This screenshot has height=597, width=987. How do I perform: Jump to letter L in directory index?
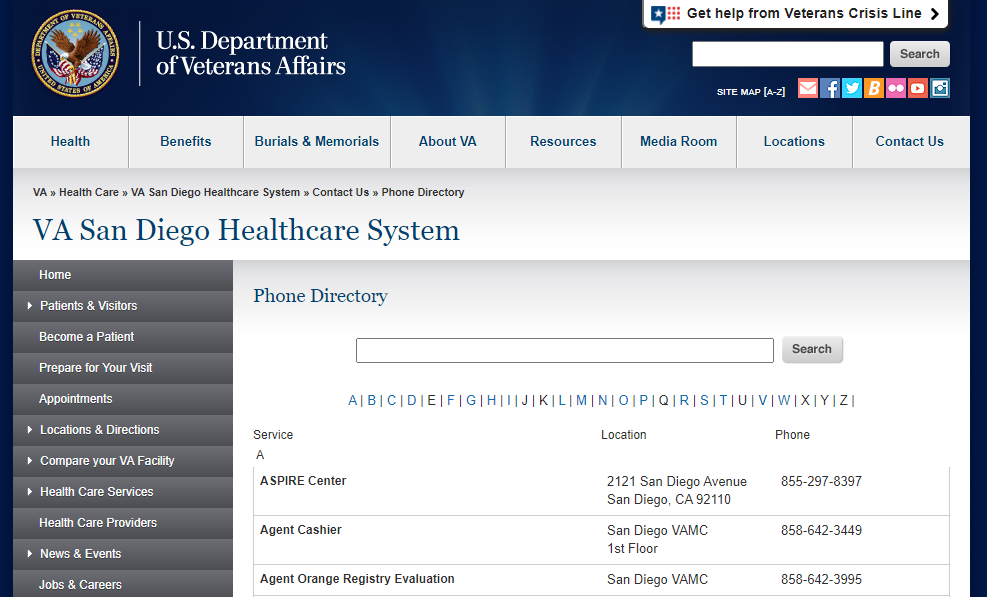pos(562,401)
